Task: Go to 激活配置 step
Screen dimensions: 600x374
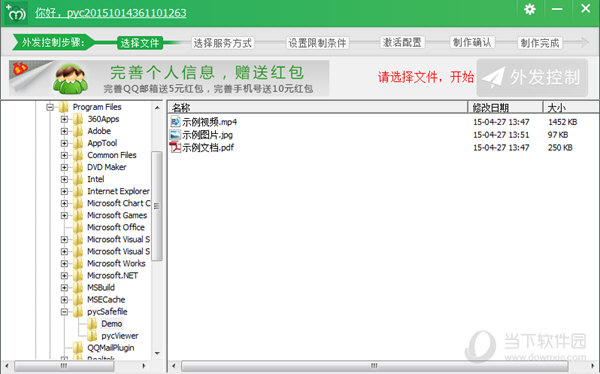Action: pos(402,42)
